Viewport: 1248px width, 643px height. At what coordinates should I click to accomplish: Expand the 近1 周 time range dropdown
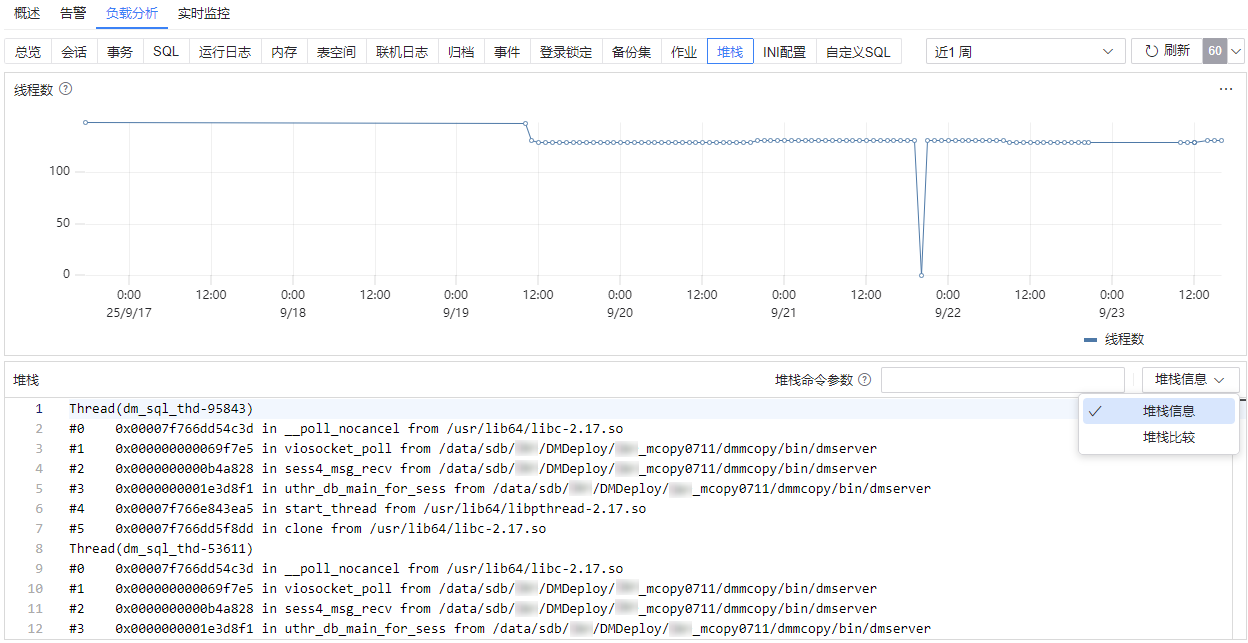point(1024,52)
